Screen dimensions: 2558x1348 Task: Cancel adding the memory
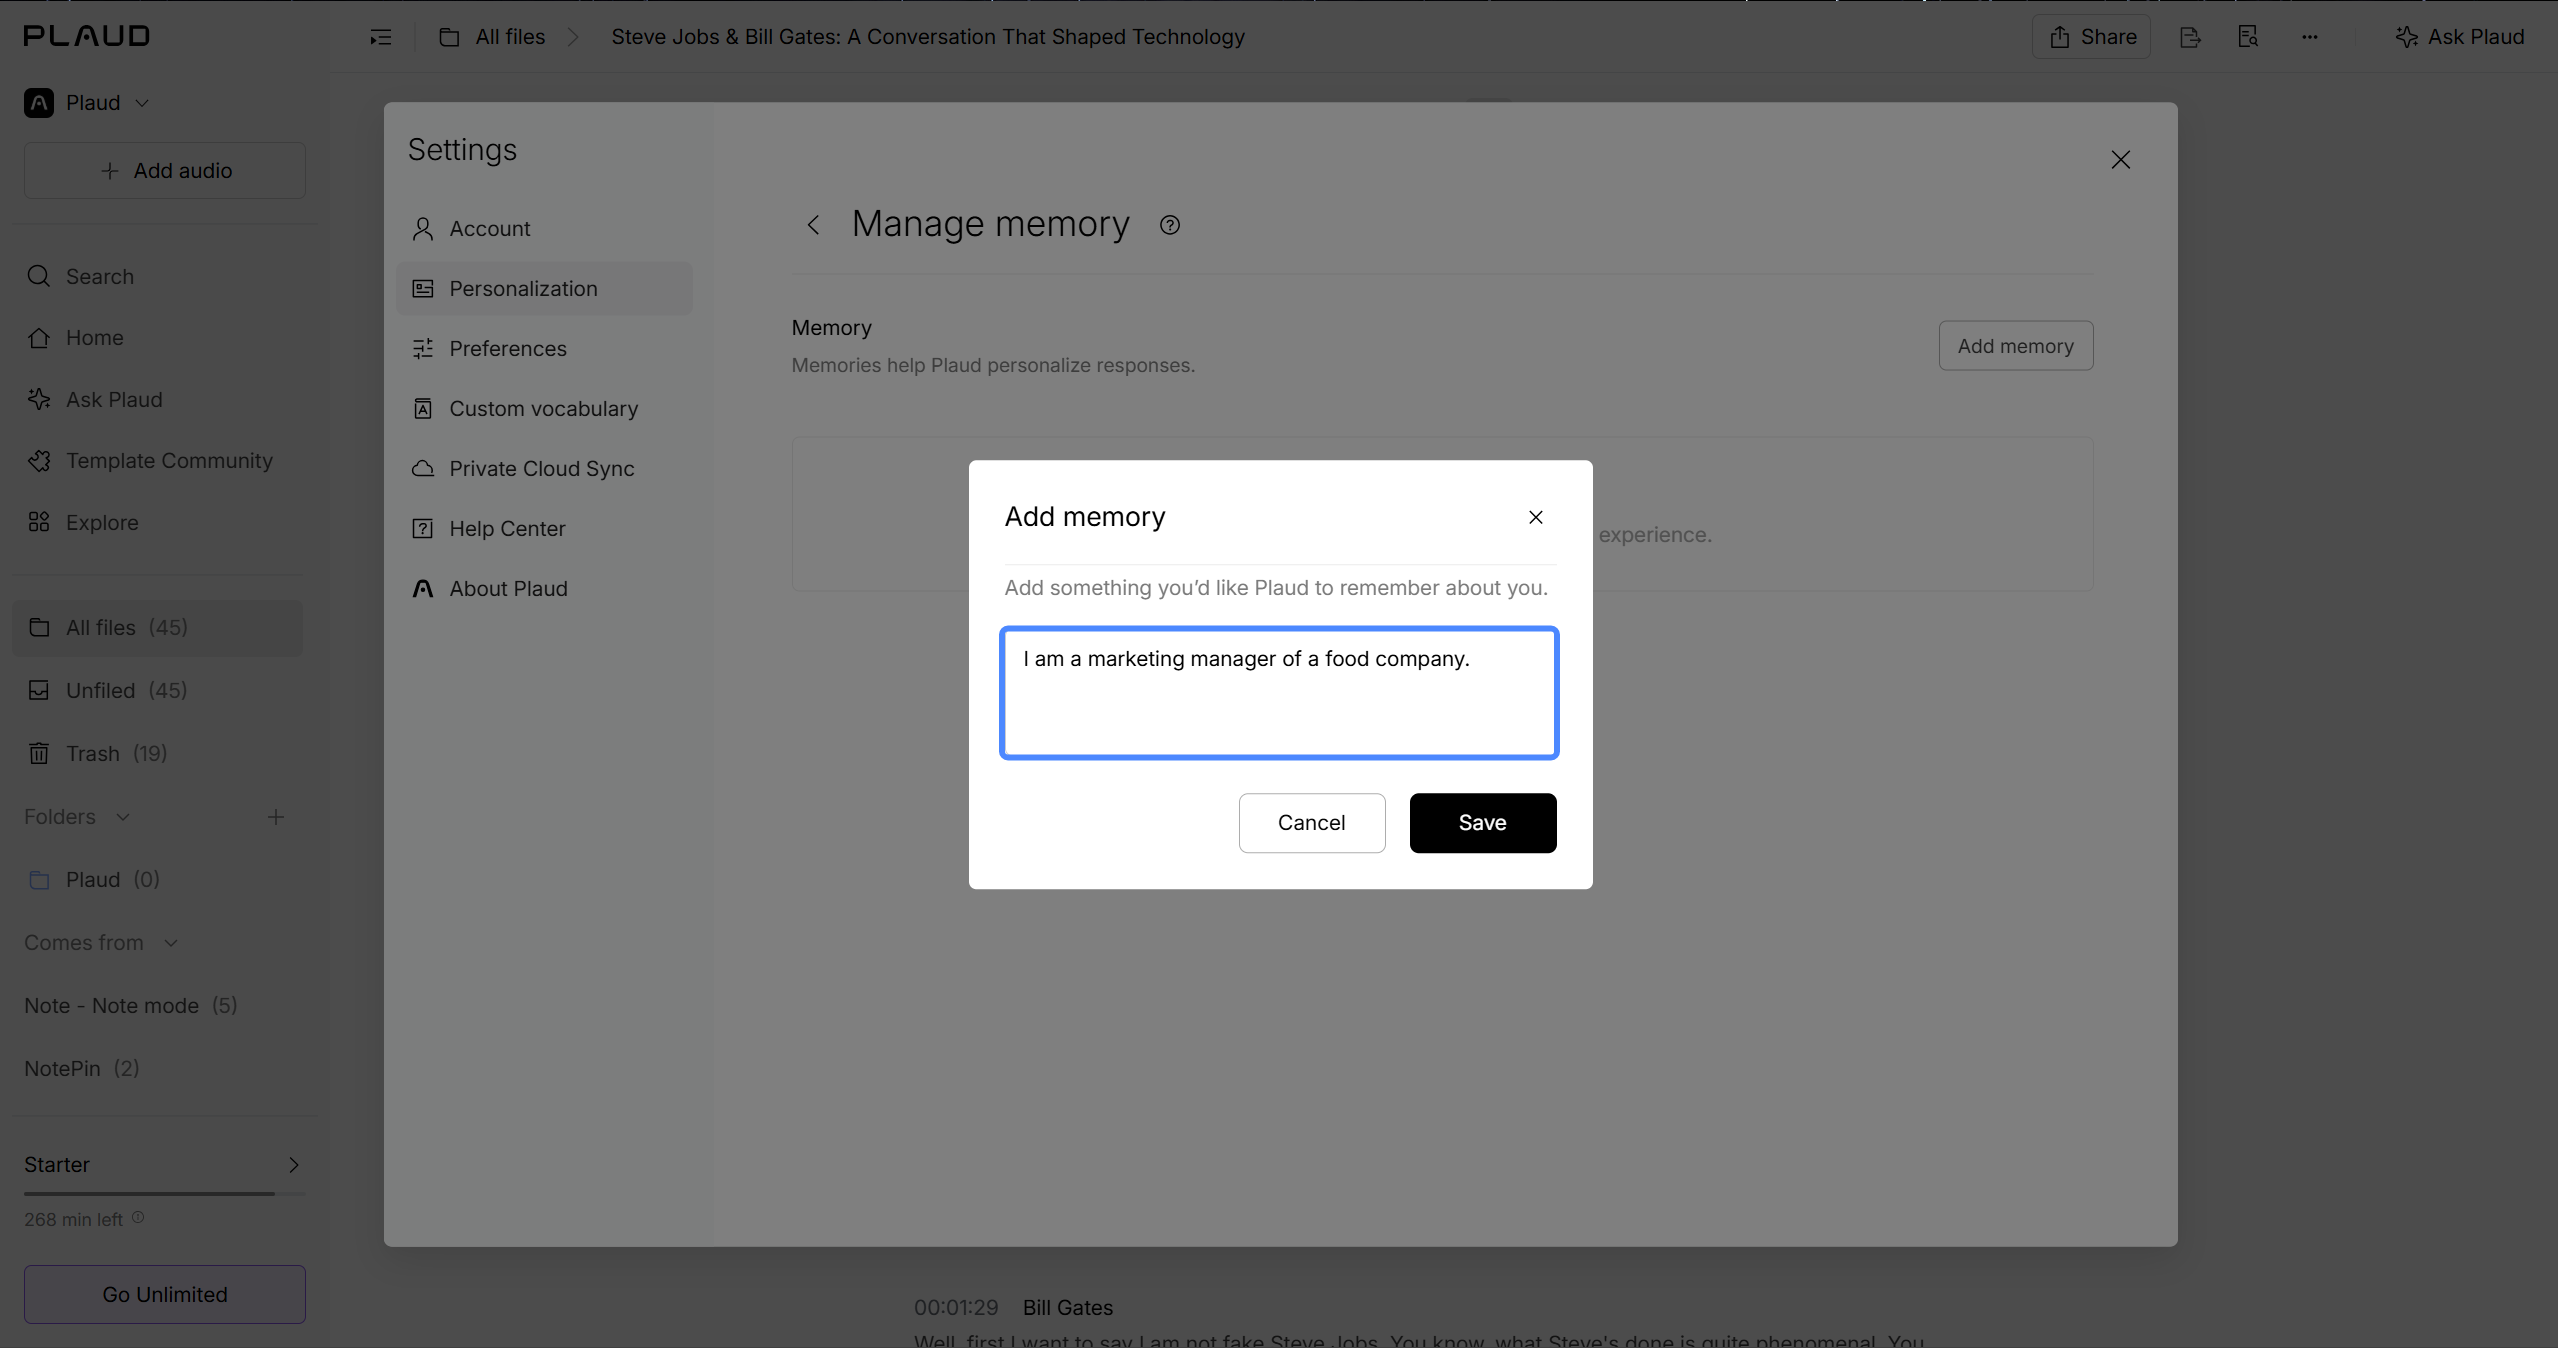(x=1312, y=823)
